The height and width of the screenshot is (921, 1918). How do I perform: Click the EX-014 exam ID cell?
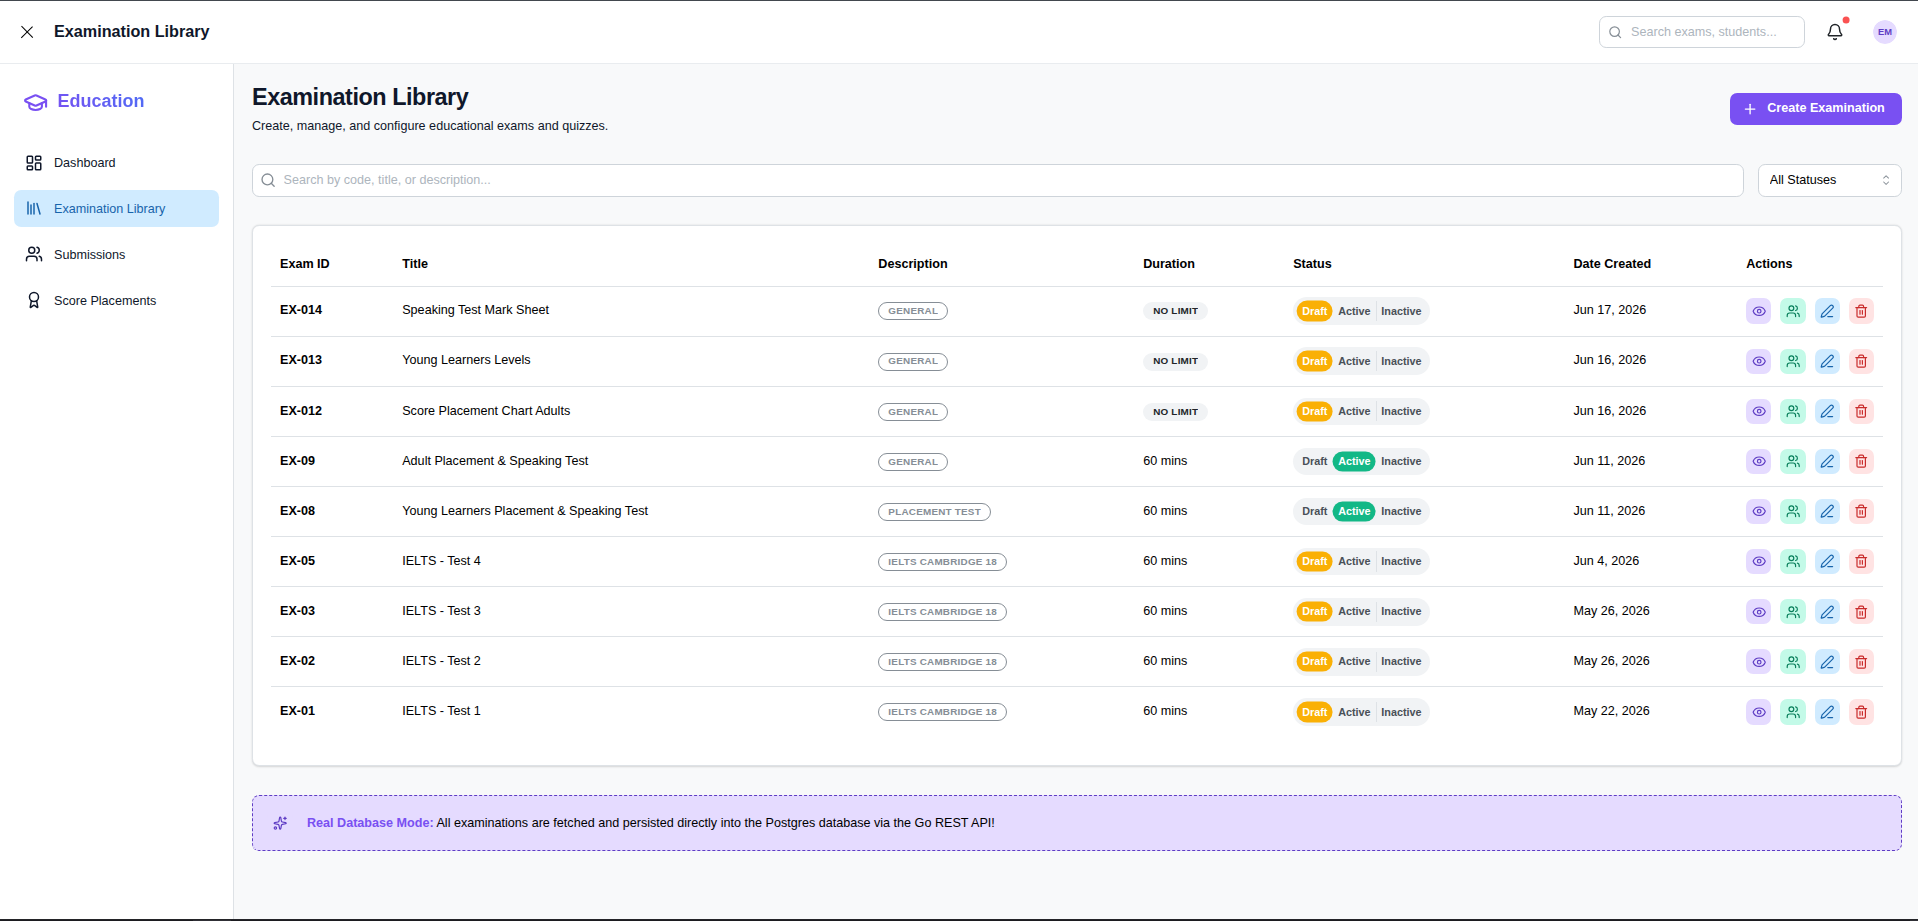coord(301,310)
